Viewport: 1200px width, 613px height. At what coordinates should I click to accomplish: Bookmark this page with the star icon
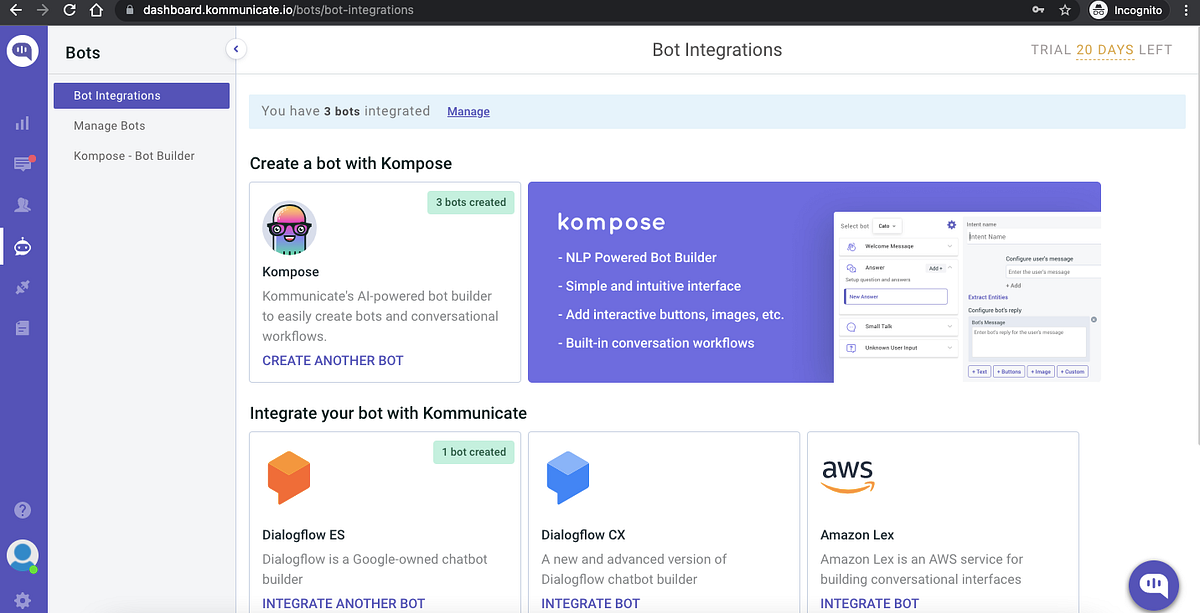point(1064,11)
